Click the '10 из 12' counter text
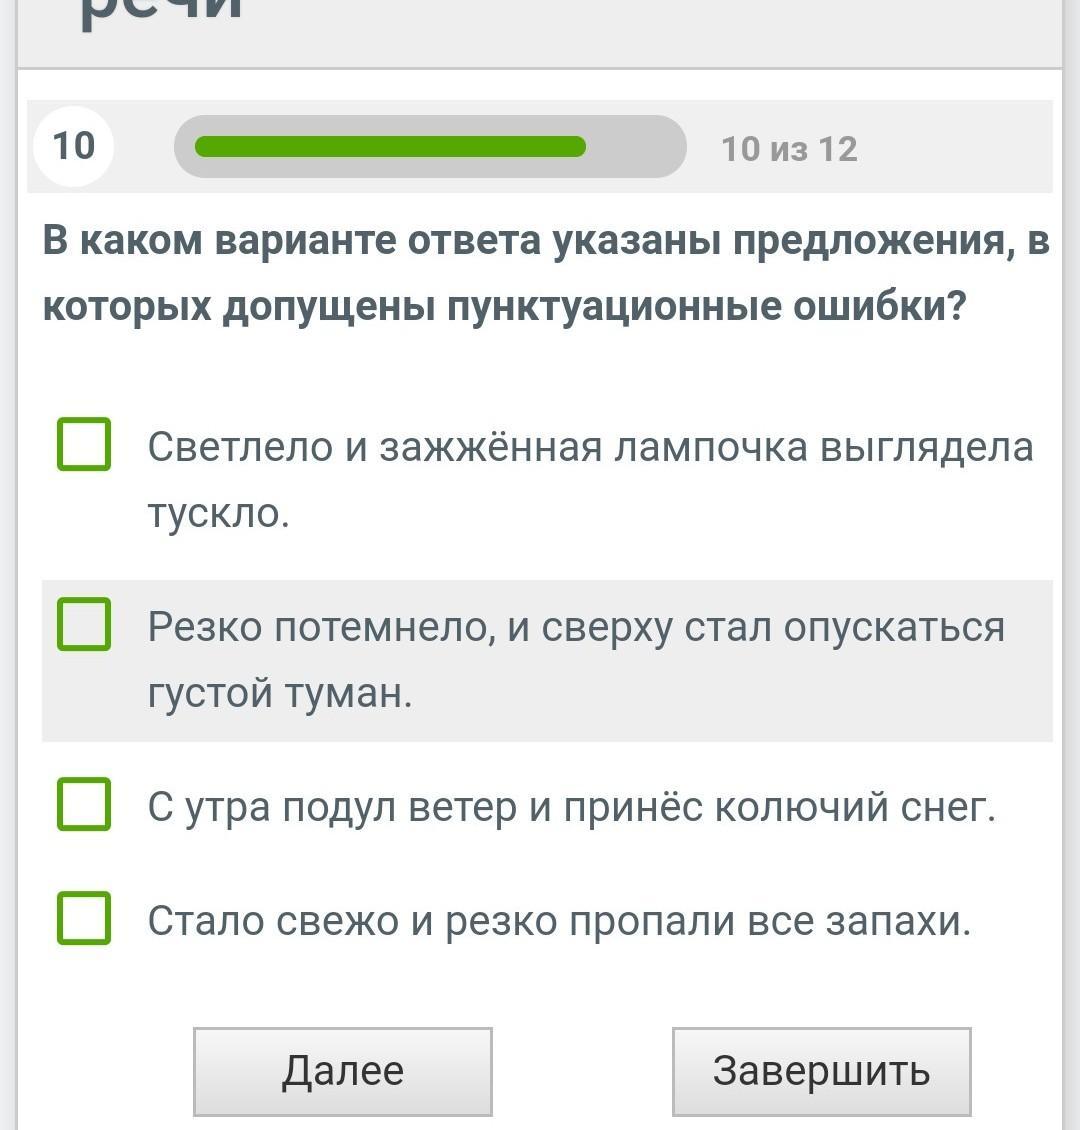 click(789, 149)
